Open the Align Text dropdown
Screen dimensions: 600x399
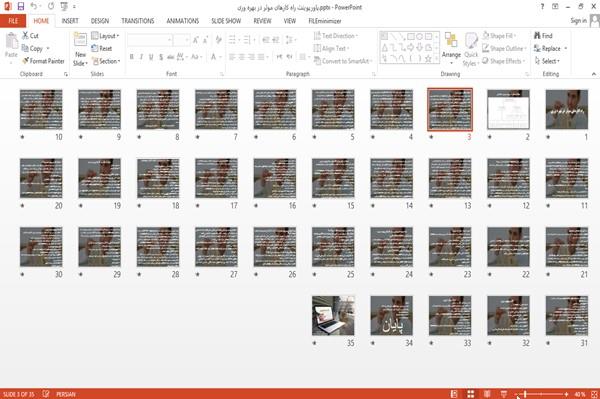point(331,49)
